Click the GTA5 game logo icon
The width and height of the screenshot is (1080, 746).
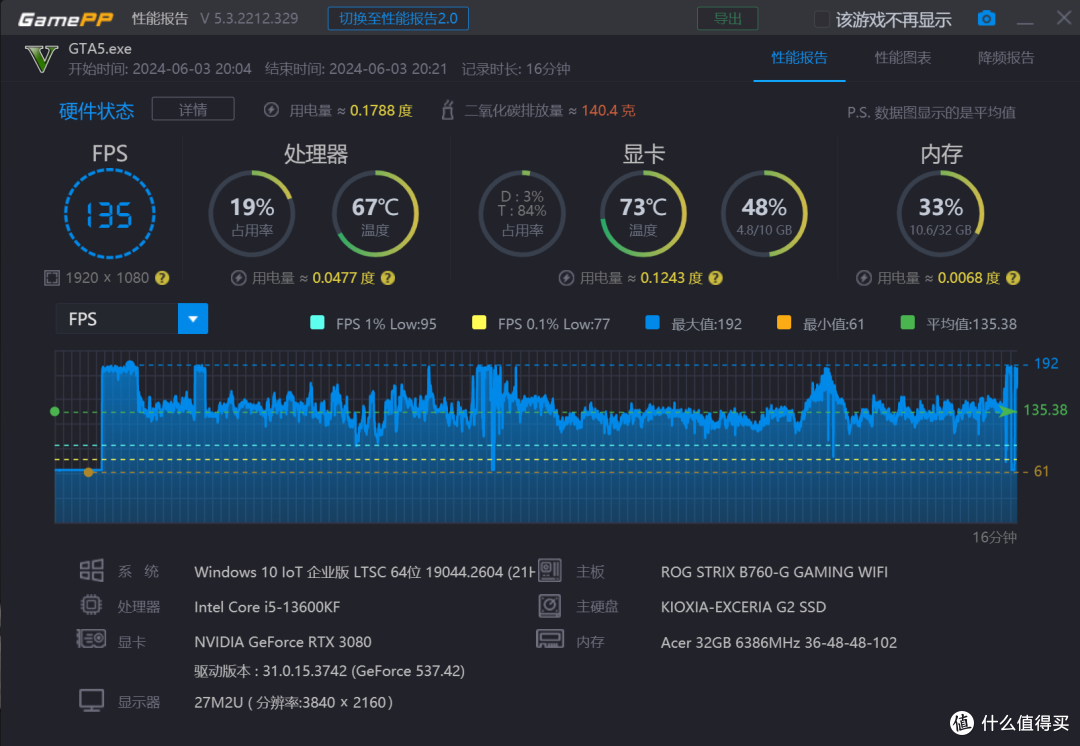tap(41, 59)
